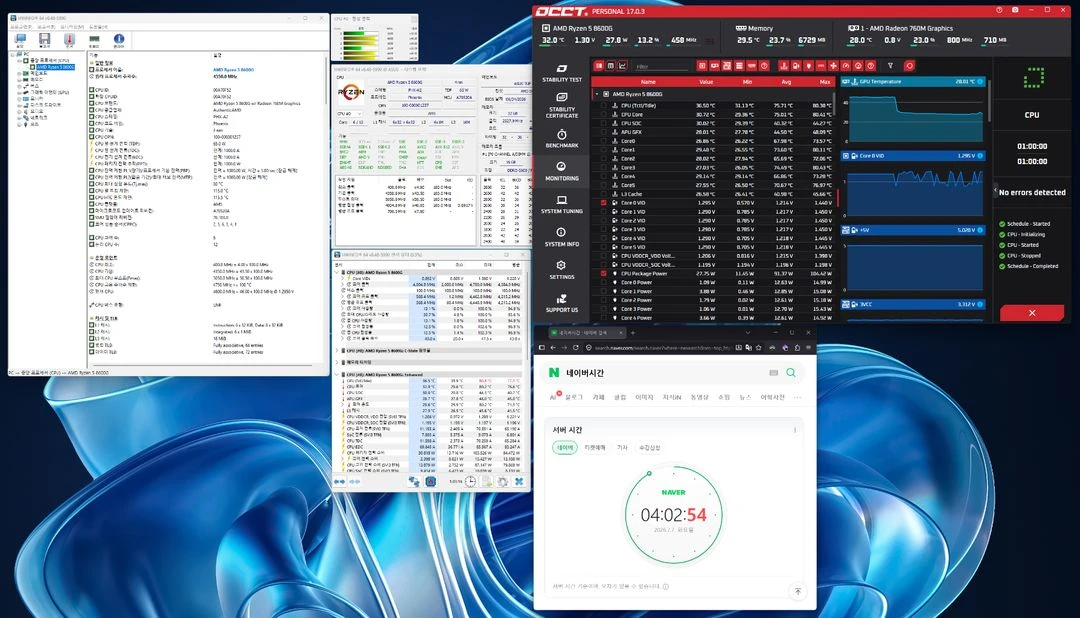Click red X button in OCCT test panel
1080x618 pixels.
[1032, 313]
